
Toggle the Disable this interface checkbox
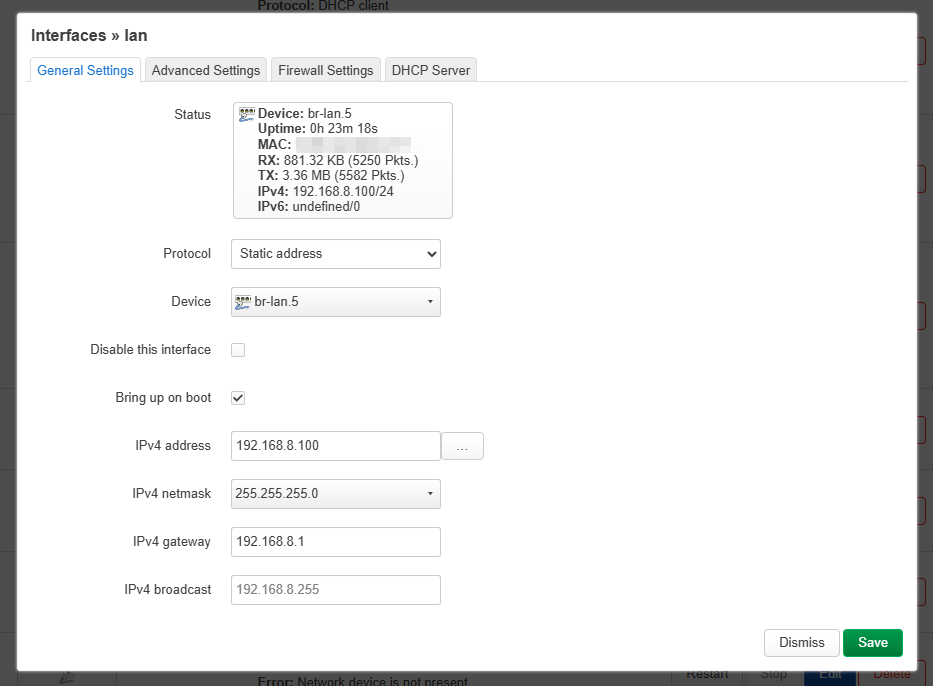[x=238, y=350]
